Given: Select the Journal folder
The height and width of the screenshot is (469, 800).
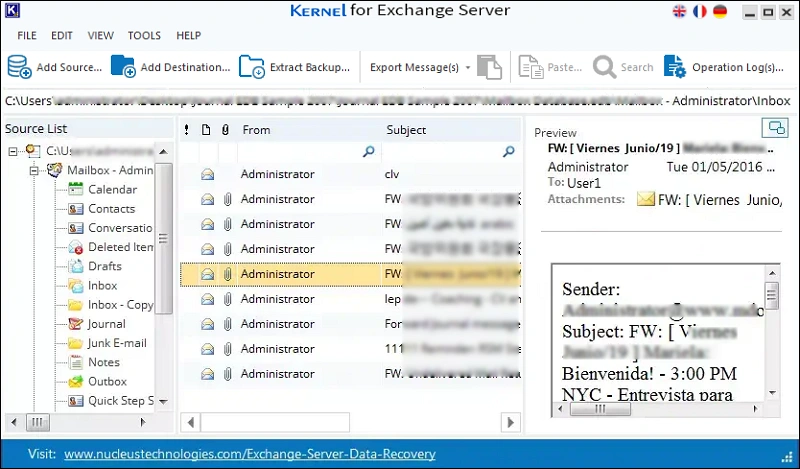Looking at the screenshot, I should coord(106,324).
